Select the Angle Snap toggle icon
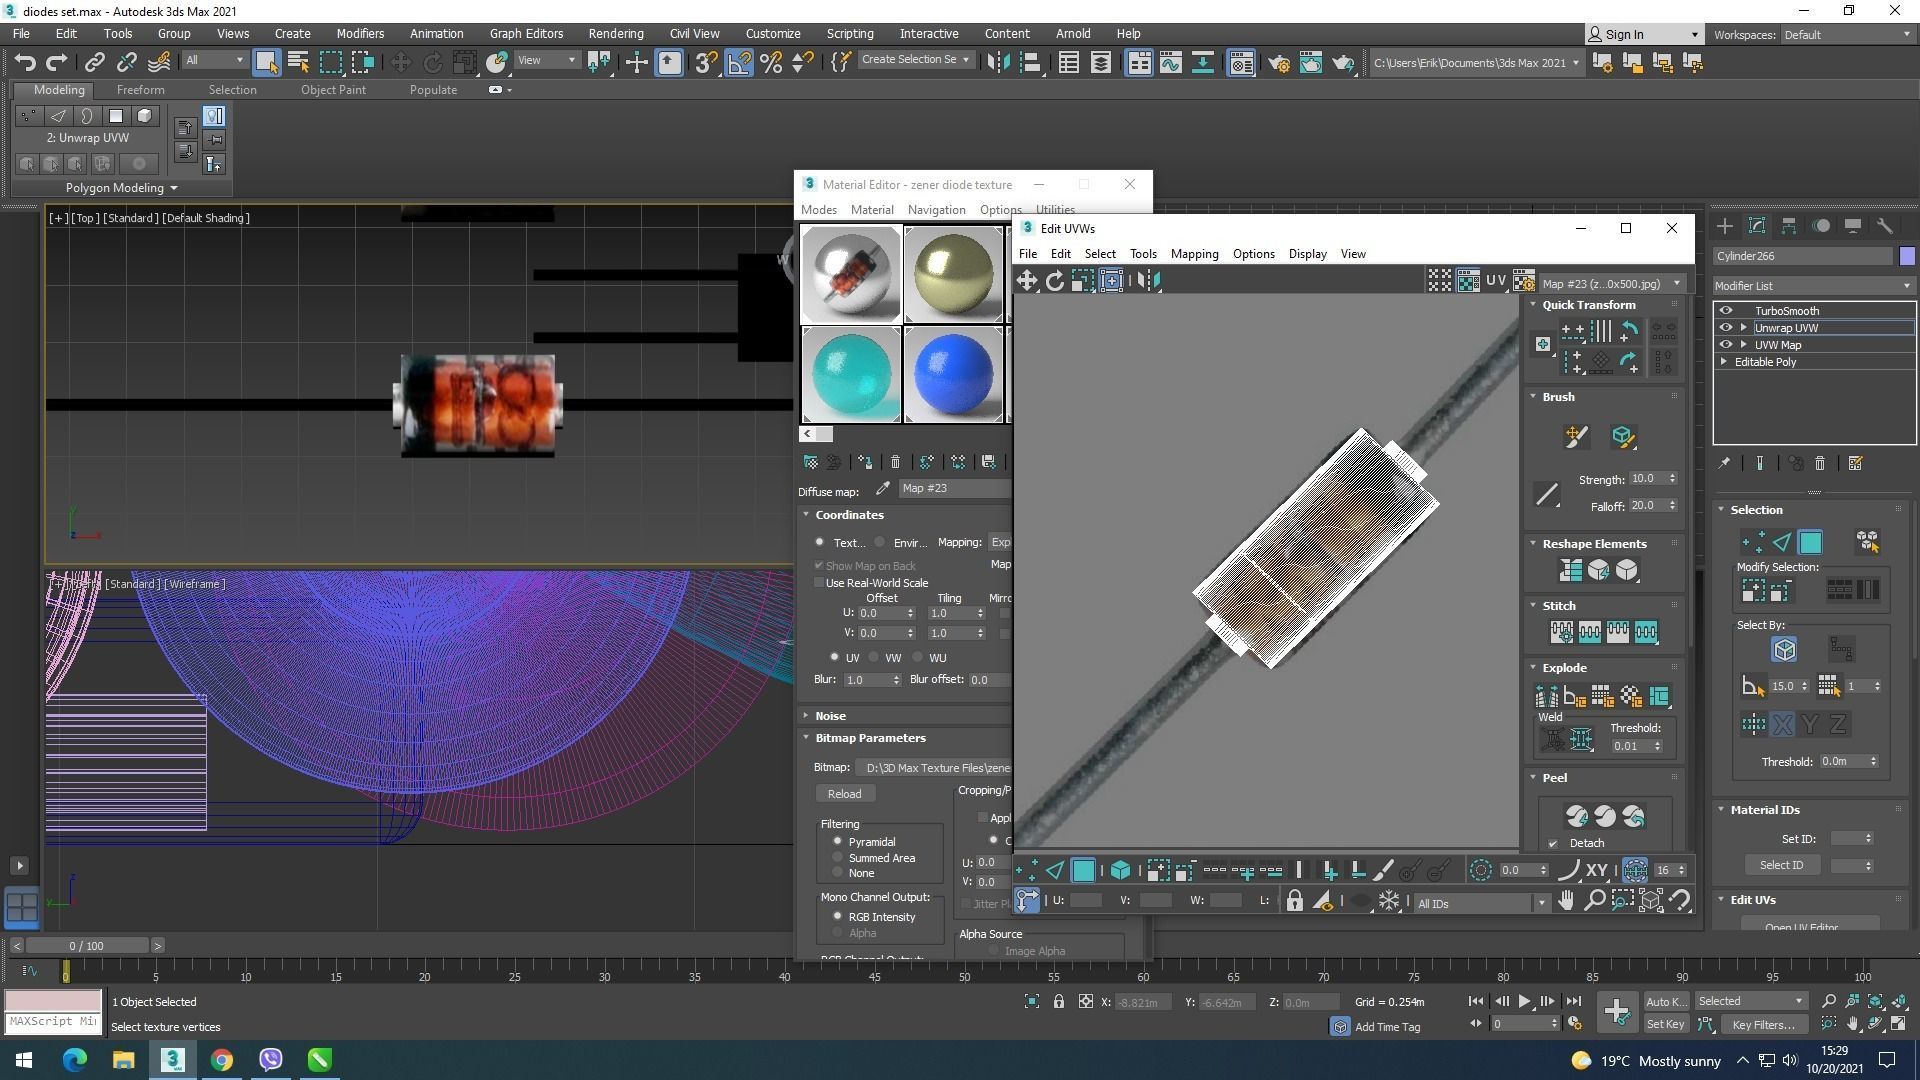The height and width of the screenshot is (1080, 1920). [x=739, y=63]
